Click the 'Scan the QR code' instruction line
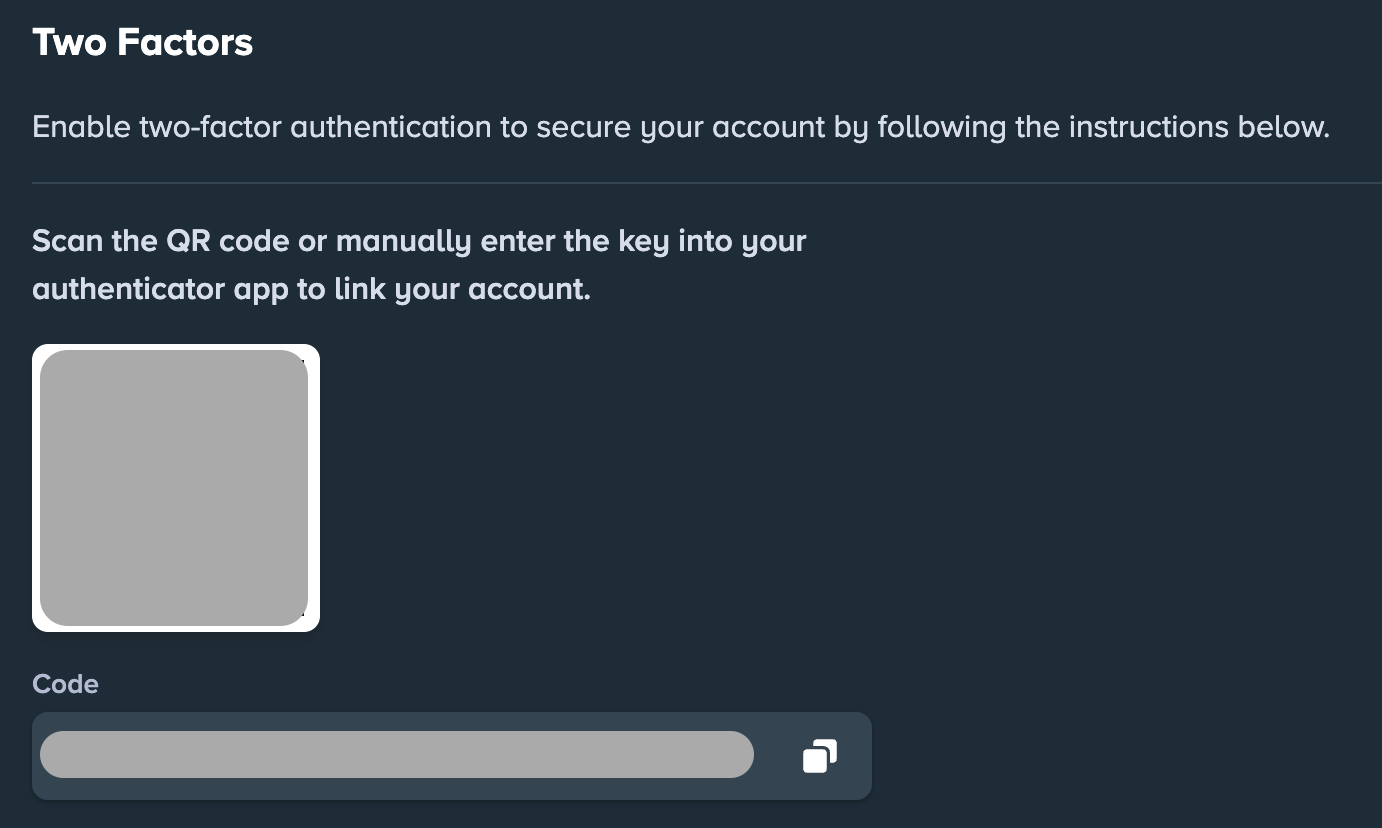The image size is (1382, 828). 419,241
